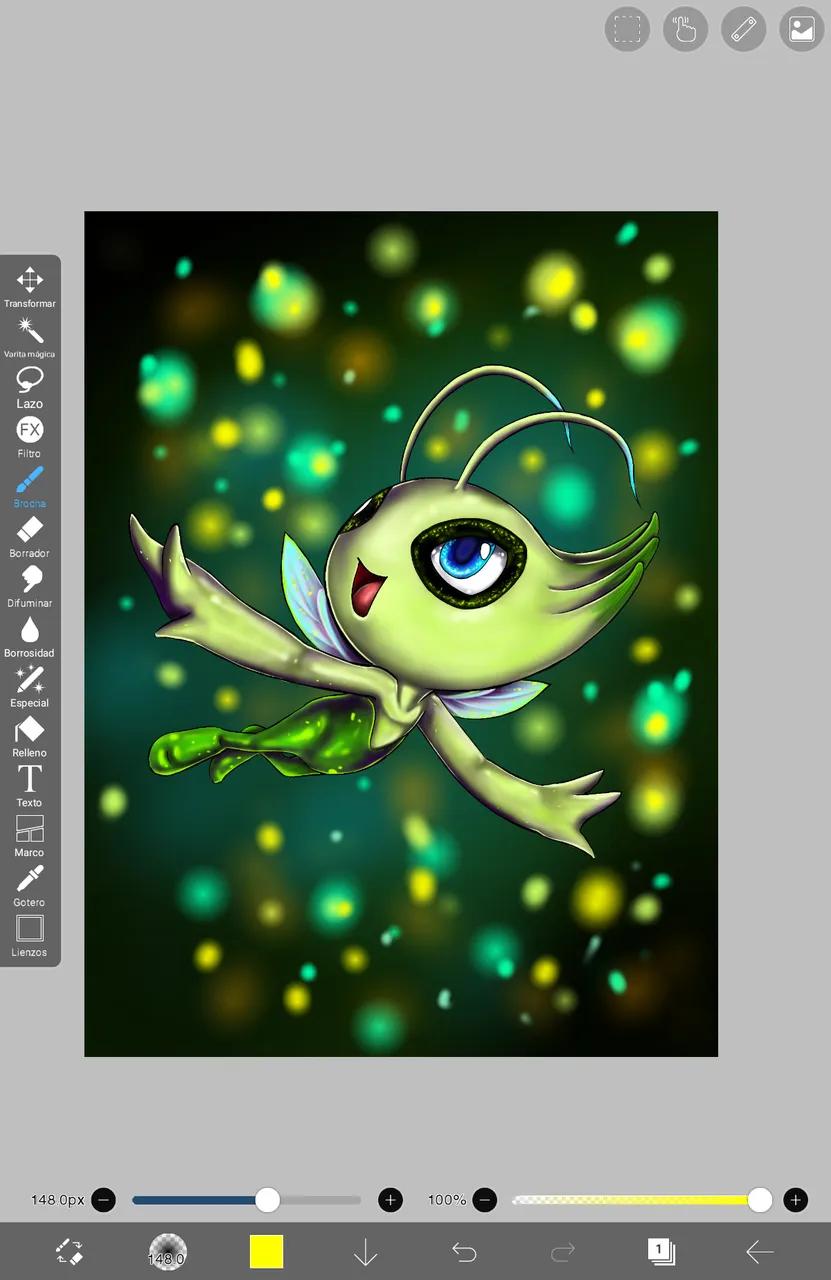831x1280 pixels.
Task: Open the Especial sparkle tool
Action: (x=30, y=687)
